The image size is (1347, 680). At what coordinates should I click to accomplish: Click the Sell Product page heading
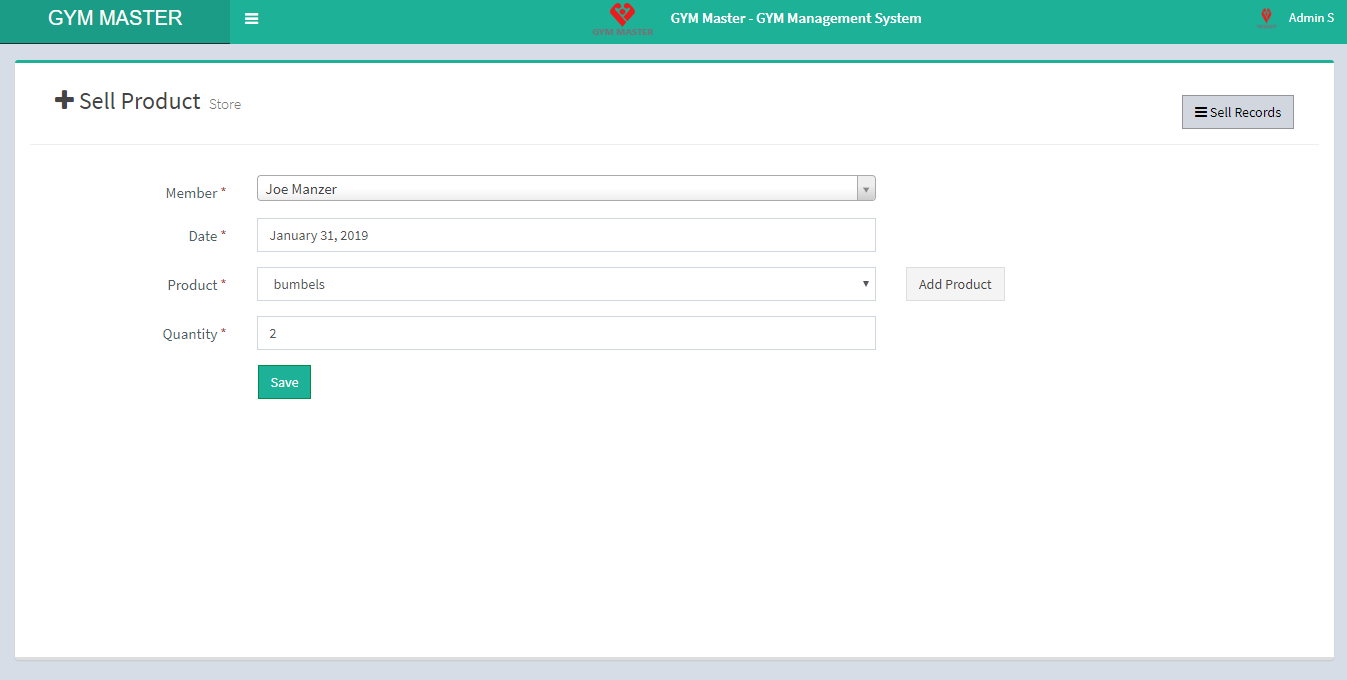139,101
